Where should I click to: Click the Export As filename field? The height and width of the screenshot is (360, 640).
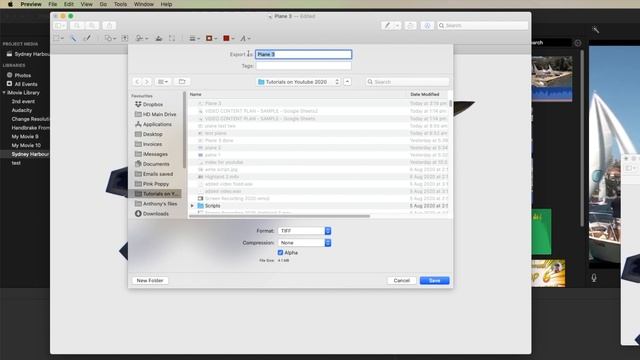click(303, 54)
